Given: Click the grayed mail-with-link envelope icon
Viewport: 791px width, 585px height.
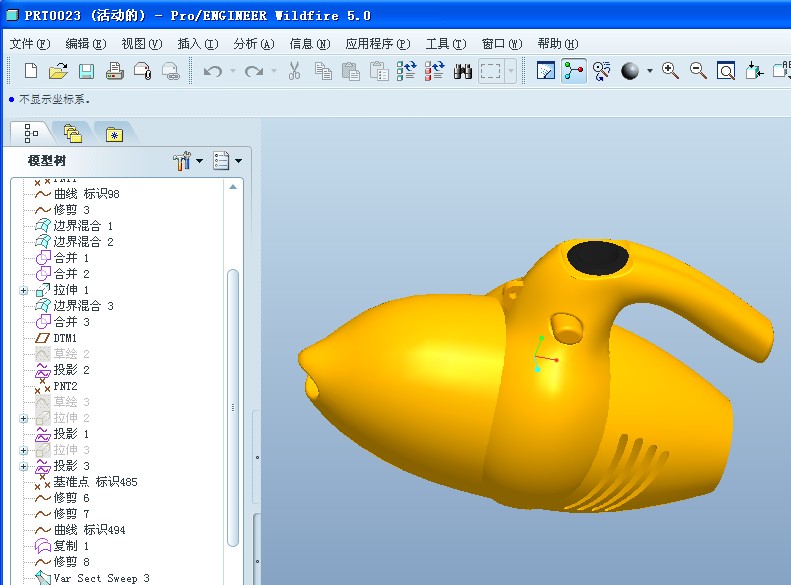Looking at the screenshot, I should [x=171, y=71].
